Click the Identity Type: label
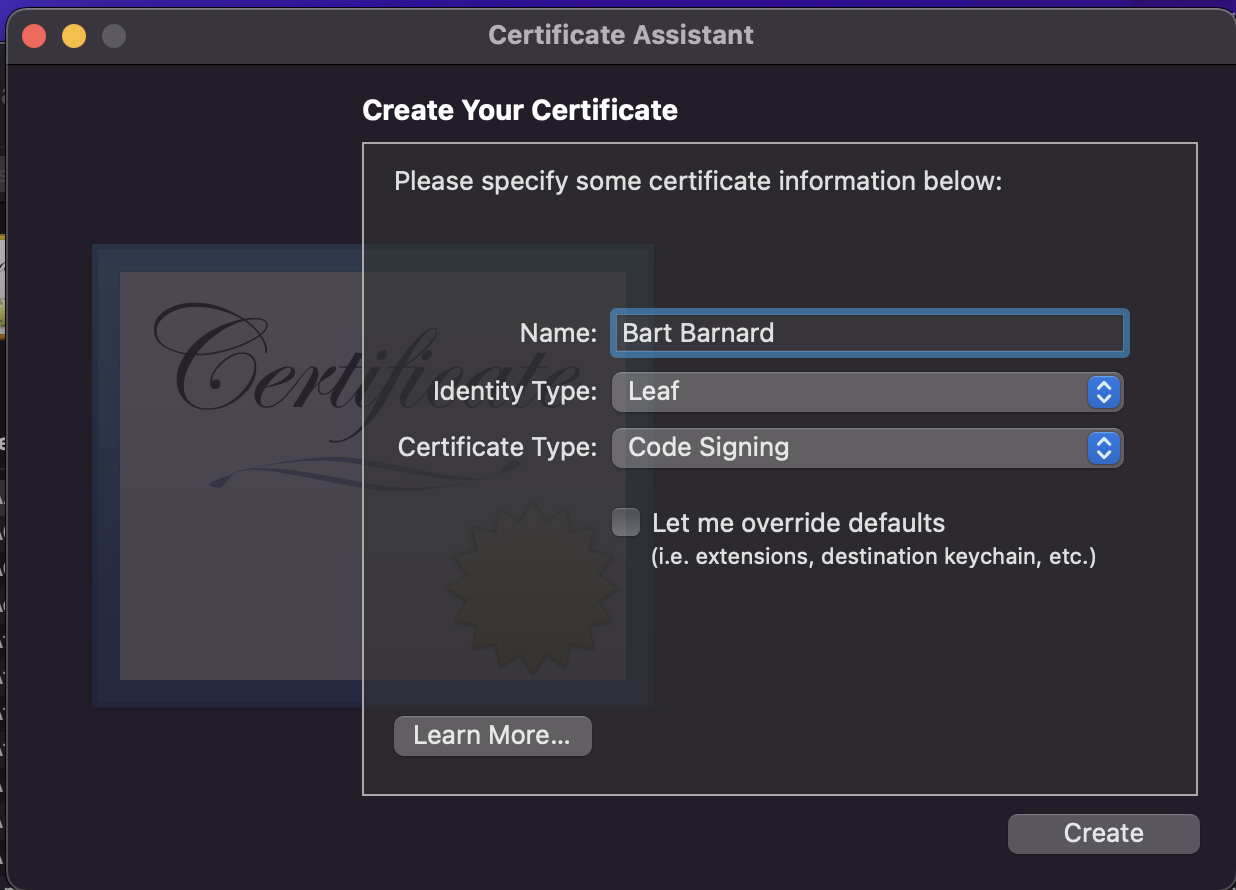The image size is (1236, 890). pos(514,392)
